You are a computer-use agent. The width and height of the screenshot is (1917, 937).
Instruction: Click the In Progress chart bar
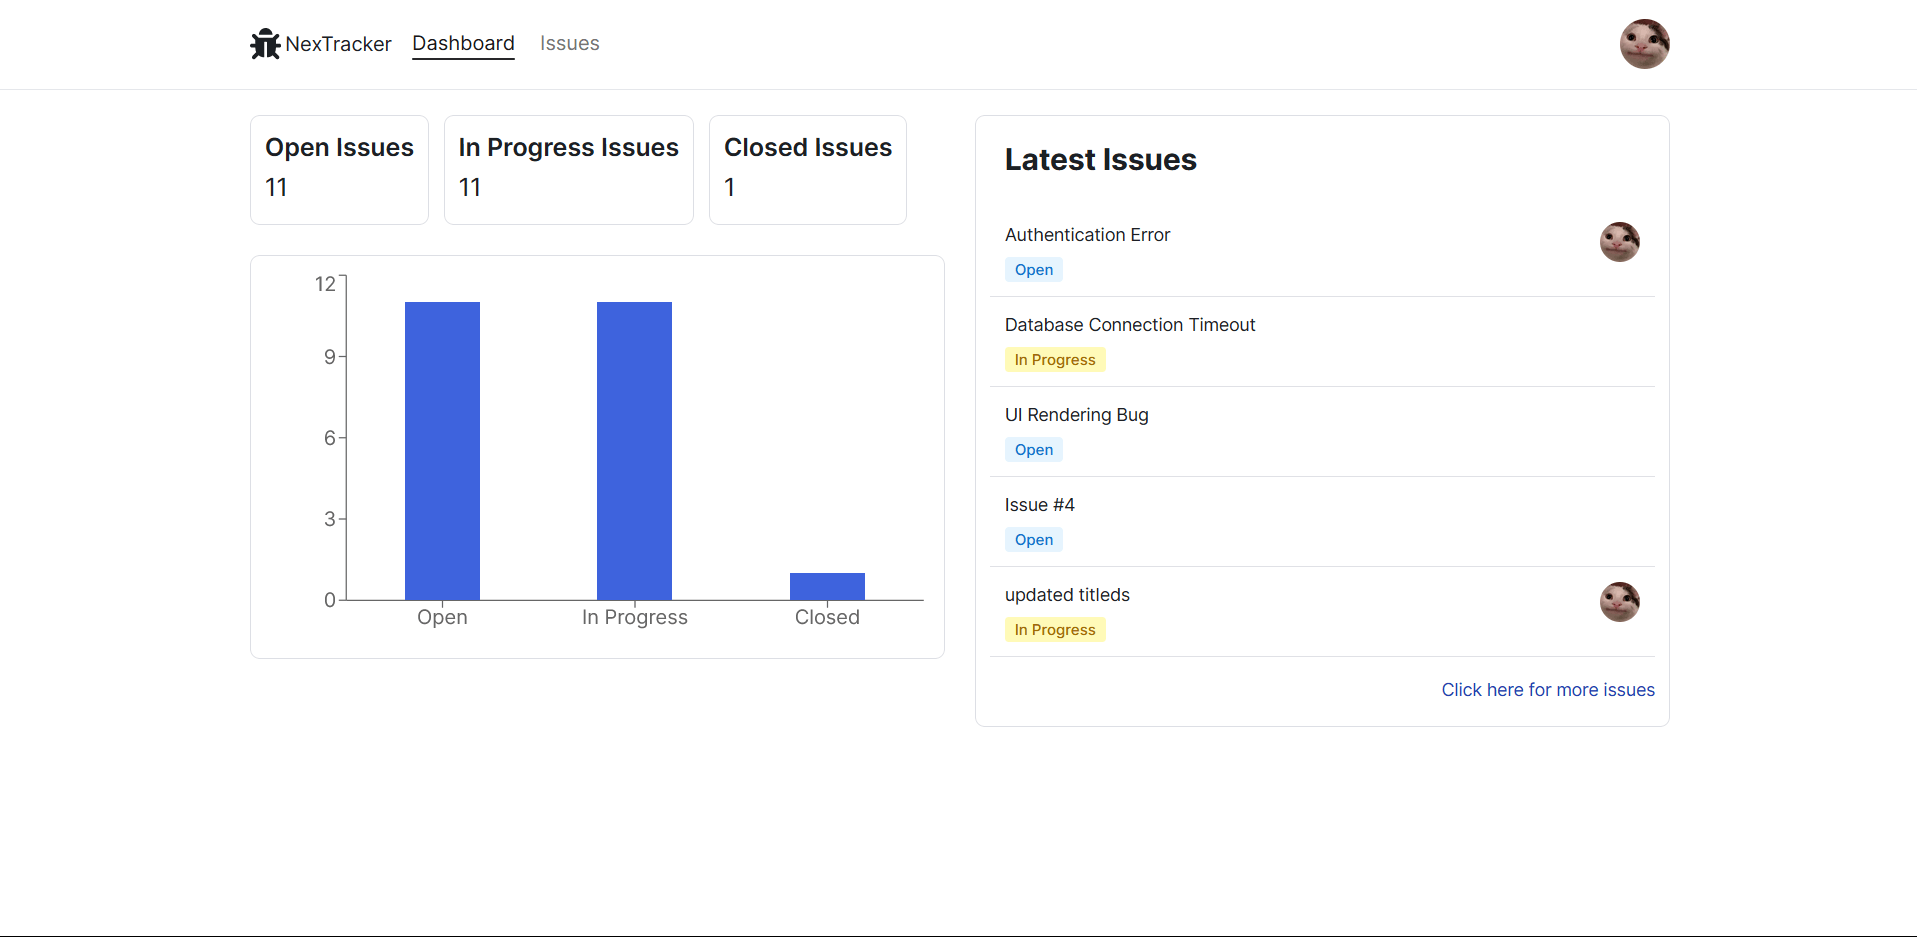coord(634,450)
